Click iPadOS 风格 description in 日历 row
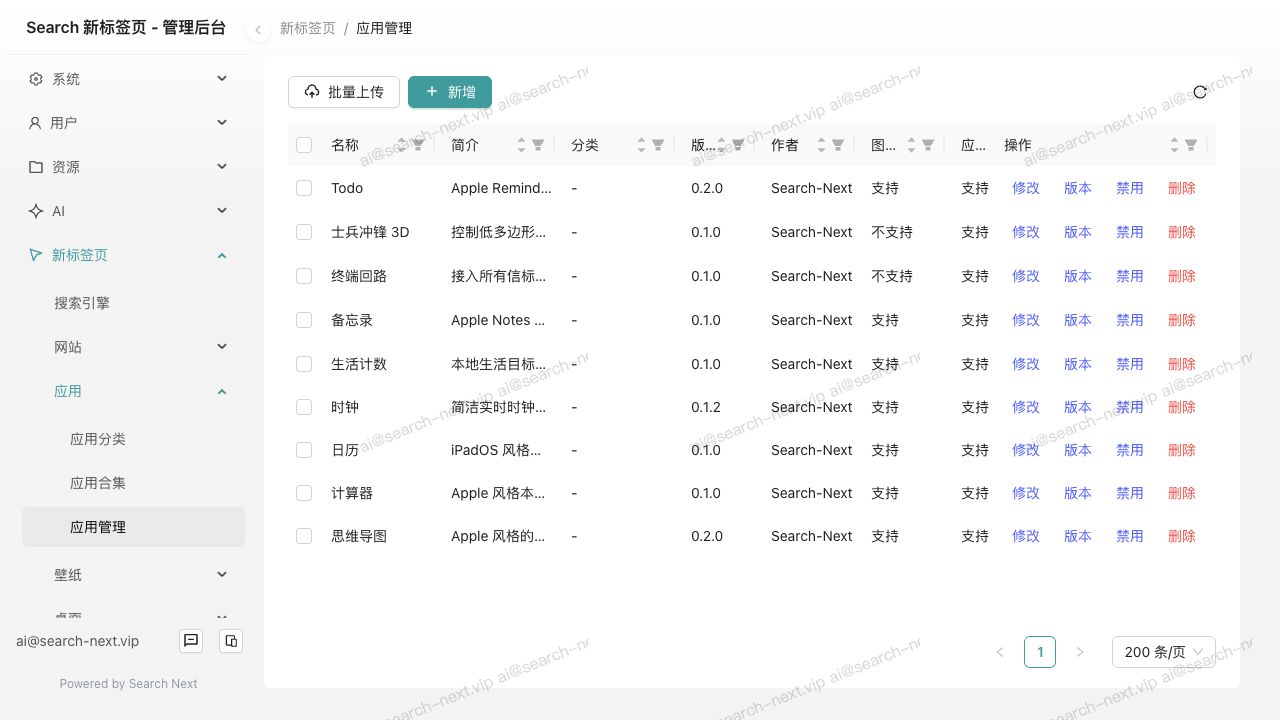Image resolution: width=1280 pixels, height=720 pixels. pos(496,450)
